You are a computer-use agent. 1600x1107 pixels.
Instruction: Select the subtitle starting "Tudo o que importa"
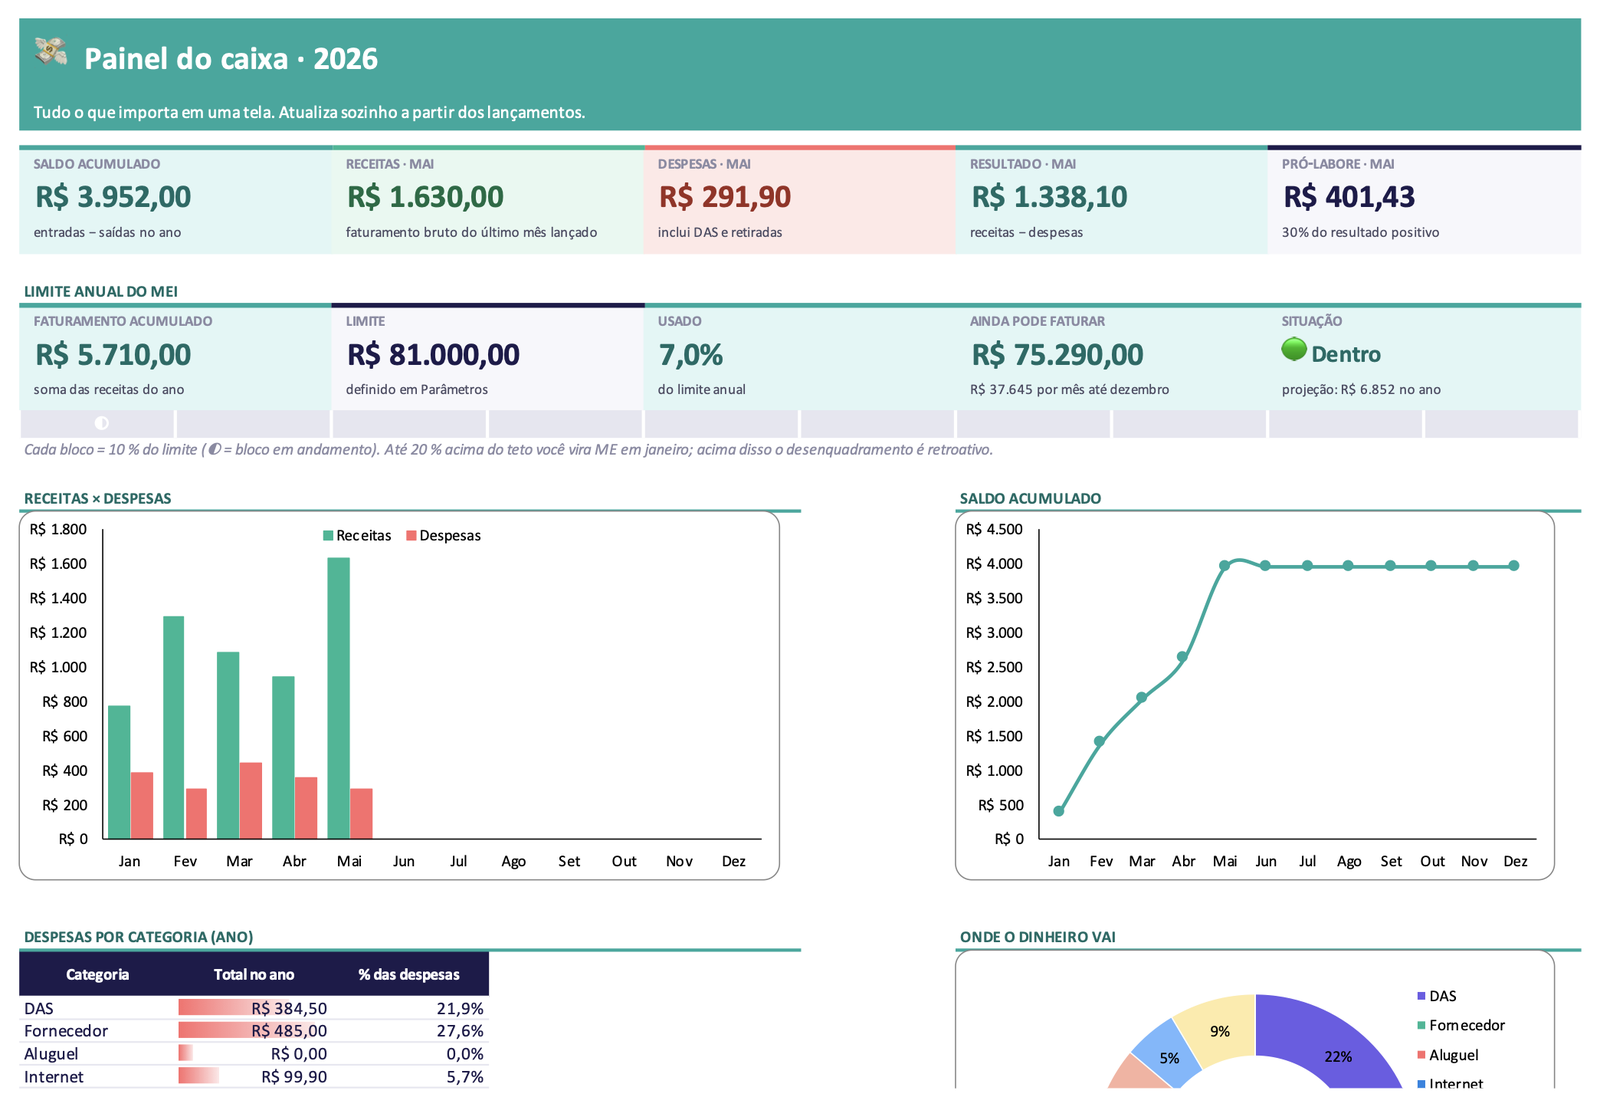coord(309,112)
